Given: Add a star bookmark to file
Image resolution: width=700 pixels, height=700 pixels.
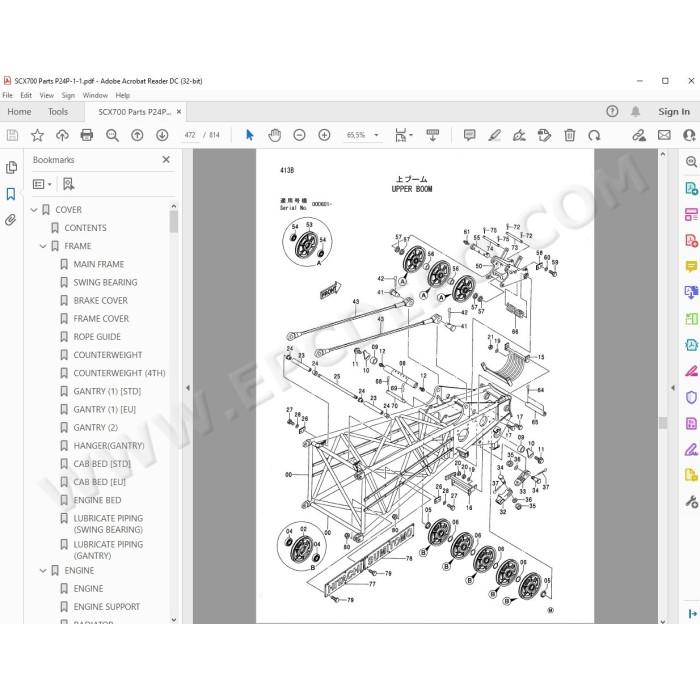Looking at the screenshot, I should [x=37, y=135].
